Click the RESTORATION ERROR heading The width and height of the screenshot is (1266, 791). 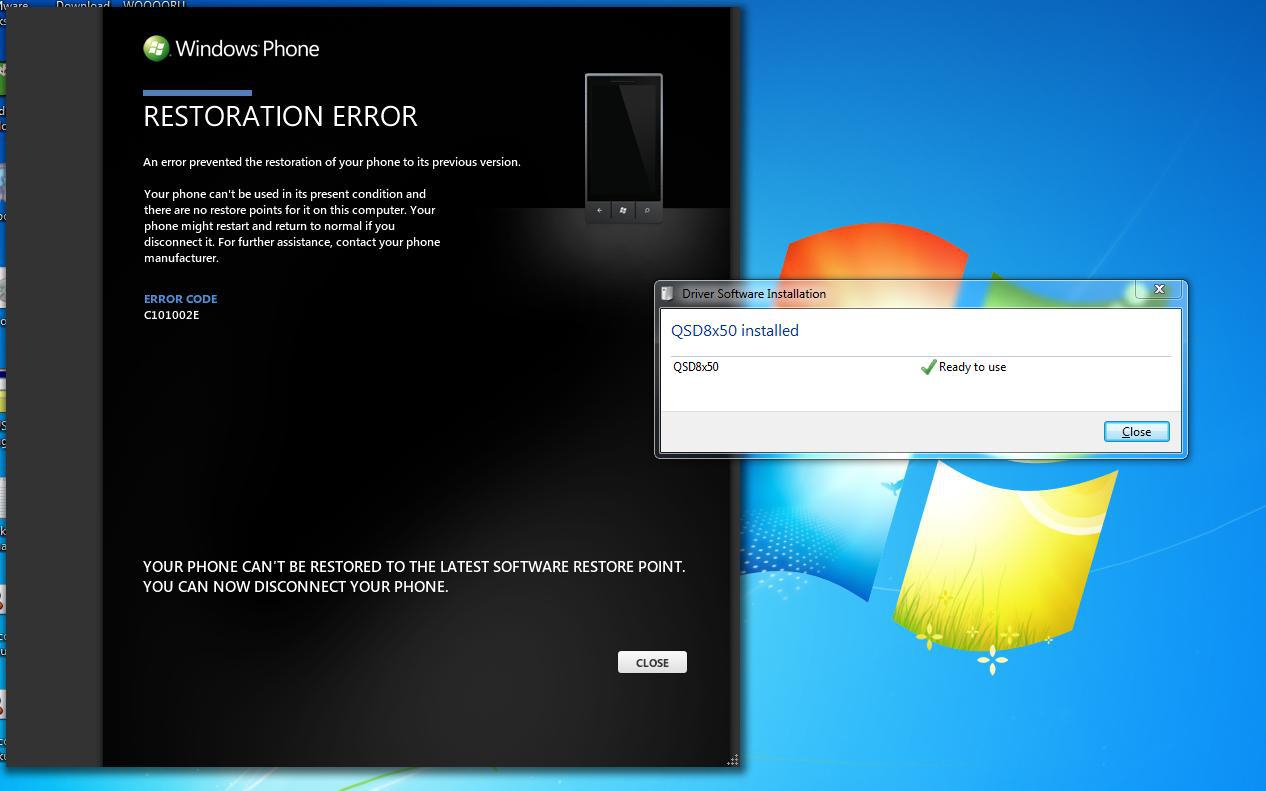click(x=280, y=116)
